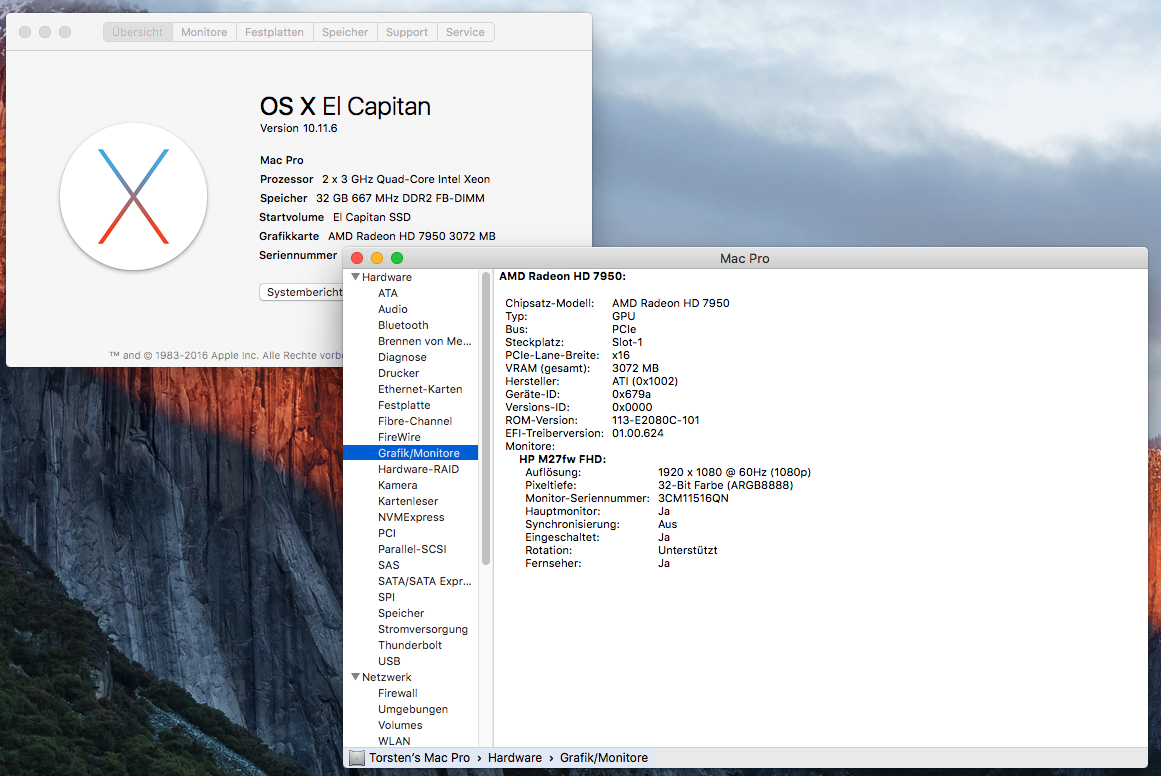Select Festplatte in the sidebar
This screenshot has width=1161, height=776.
pyautogui.click(x=404, y=405)
